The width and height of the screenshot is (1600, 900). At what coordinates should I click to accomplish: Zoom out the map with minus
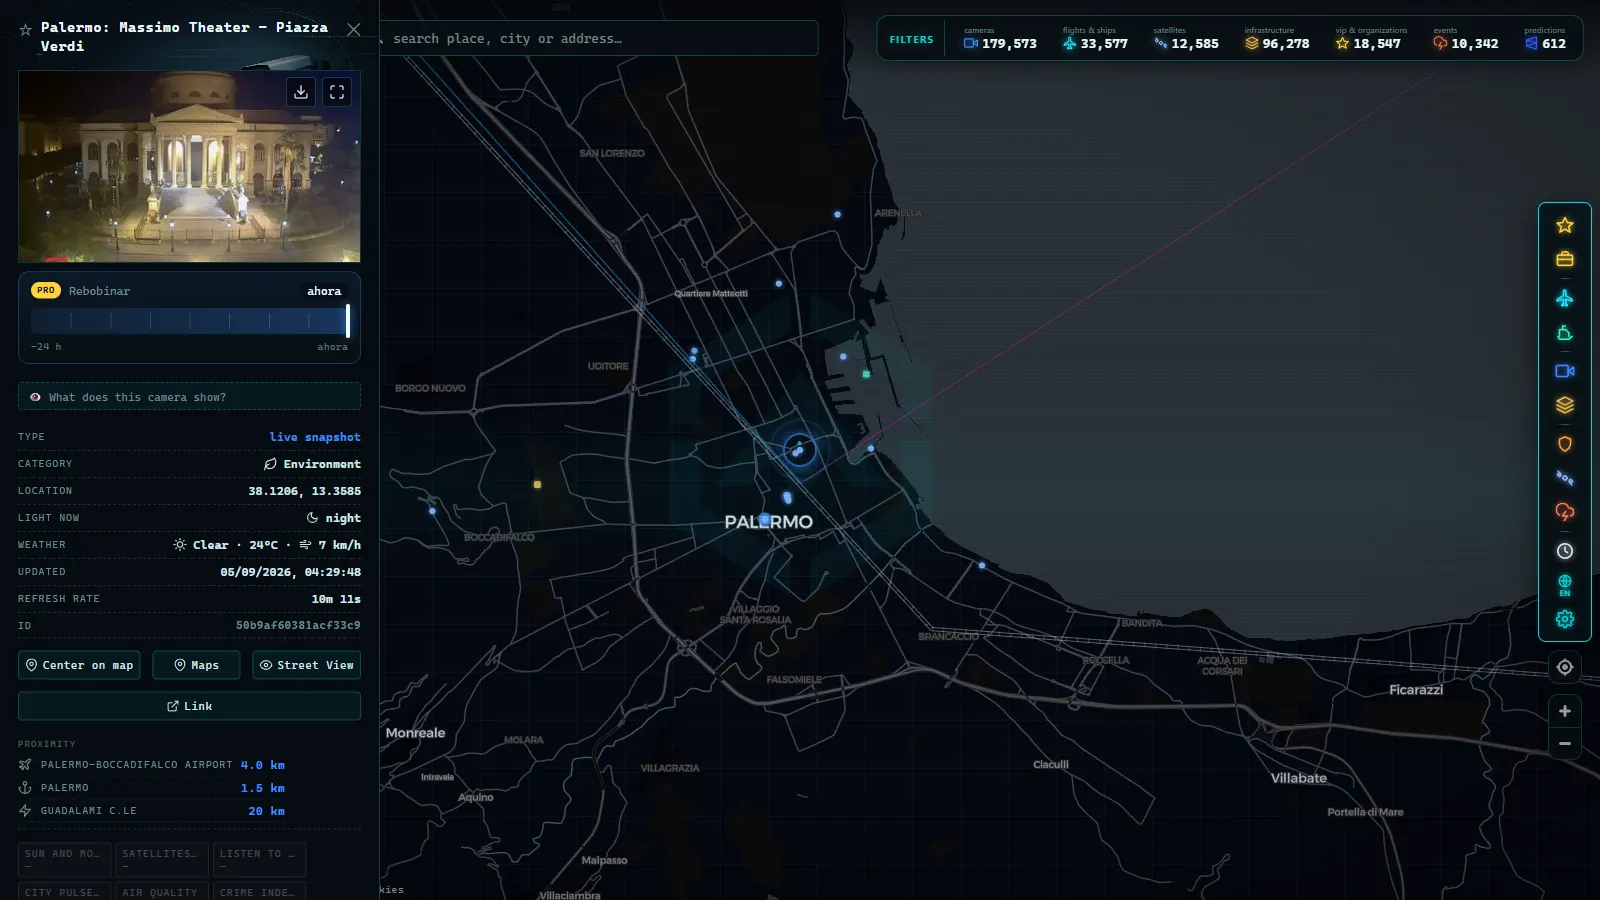coord(1565,744)
